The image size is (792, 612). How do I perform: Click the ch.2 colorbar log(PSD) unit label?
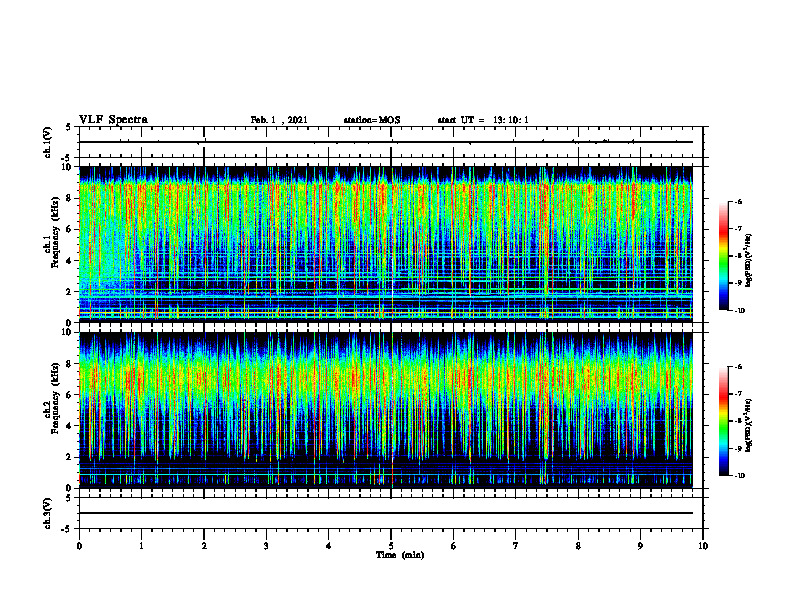coord(749,425)
